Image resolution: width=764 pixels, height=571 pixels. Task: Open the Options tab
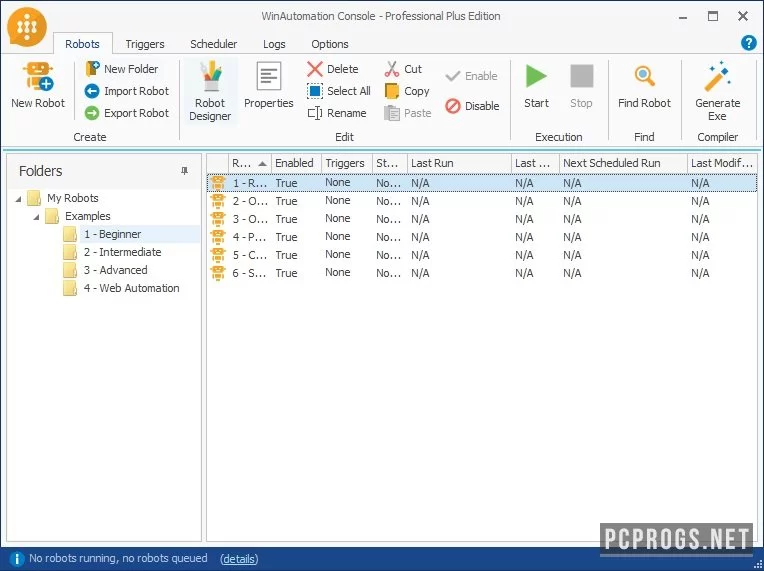click(330, 44)
